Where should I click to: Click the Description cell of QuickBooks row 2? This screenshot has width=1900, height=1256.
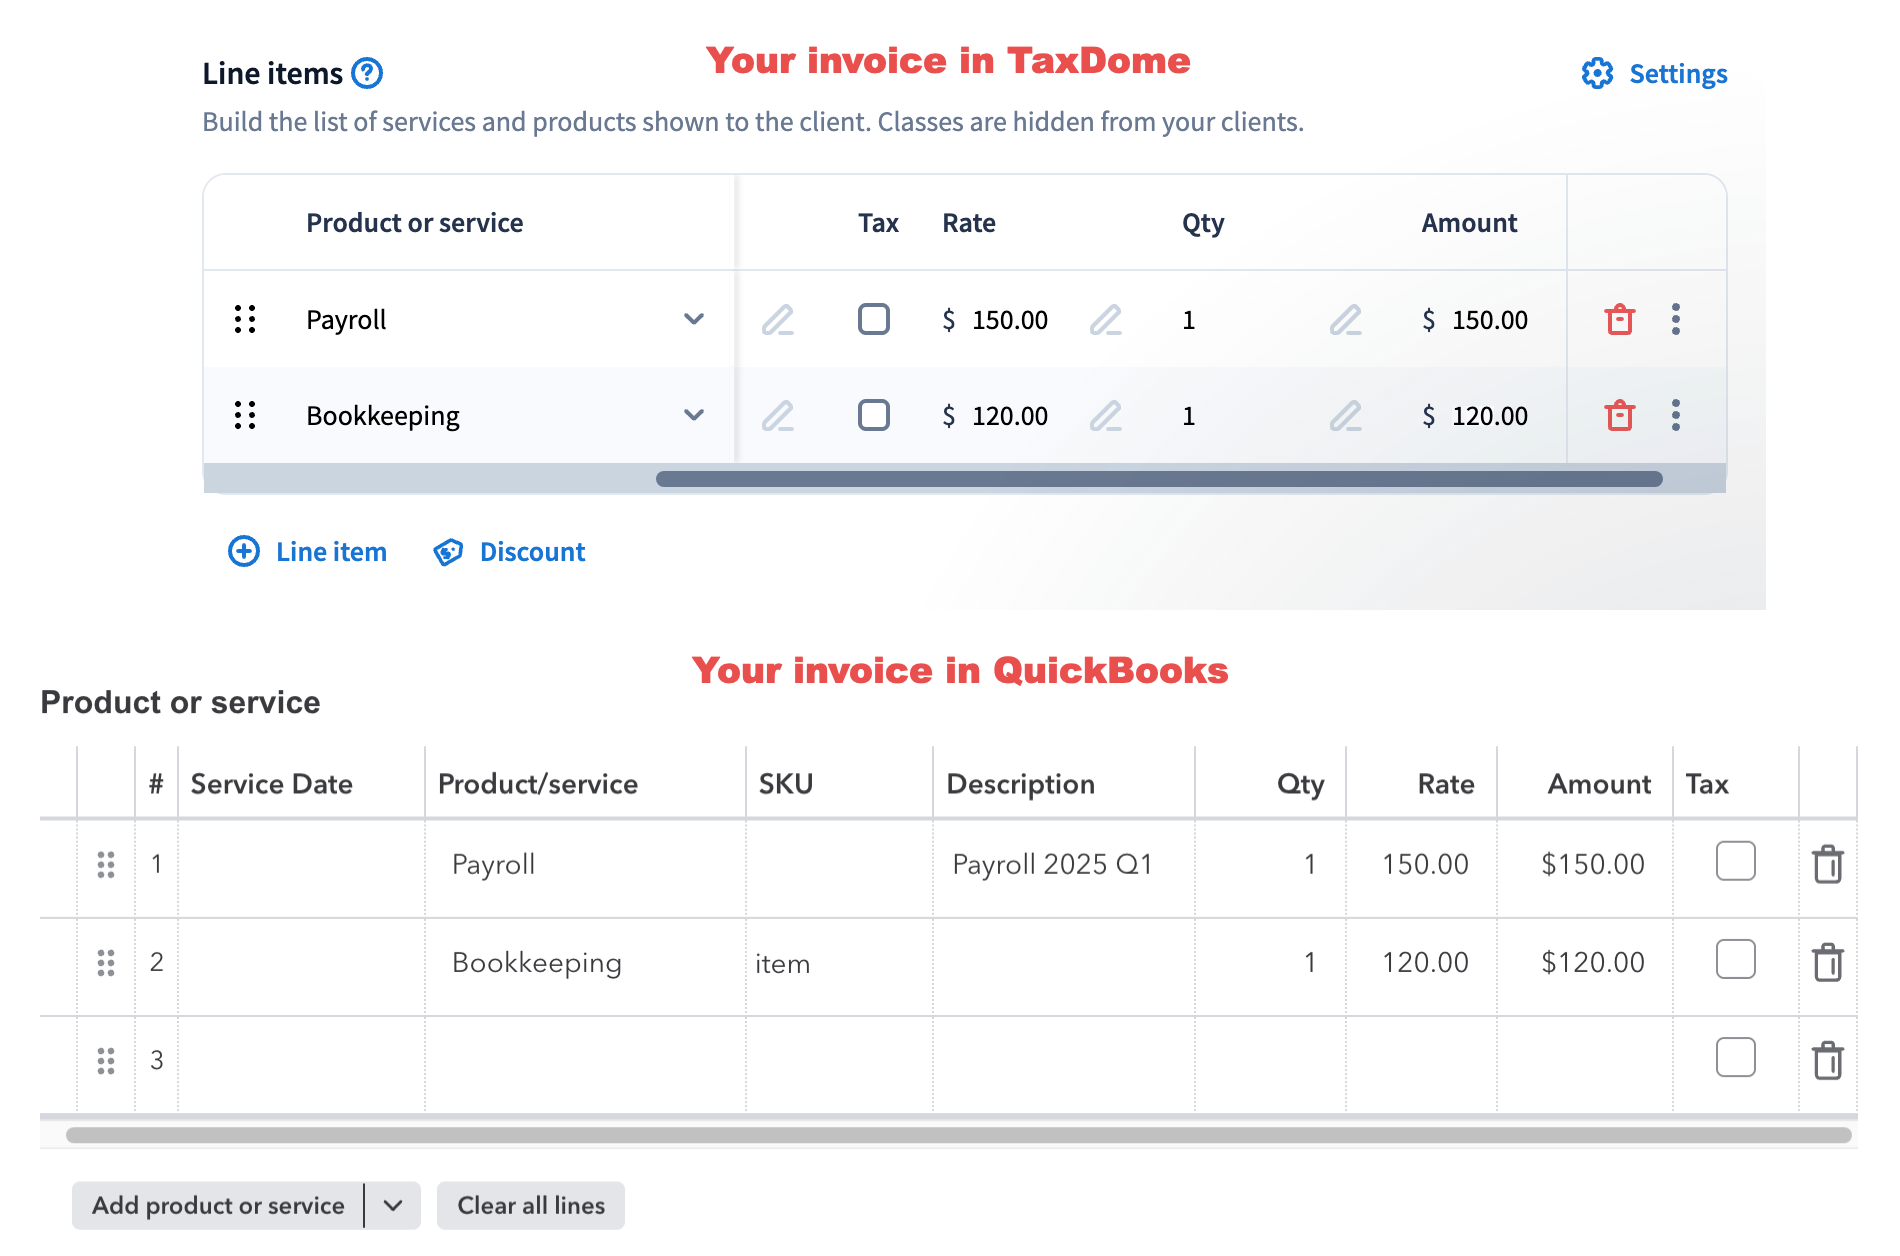click(x=1062, y=964)
